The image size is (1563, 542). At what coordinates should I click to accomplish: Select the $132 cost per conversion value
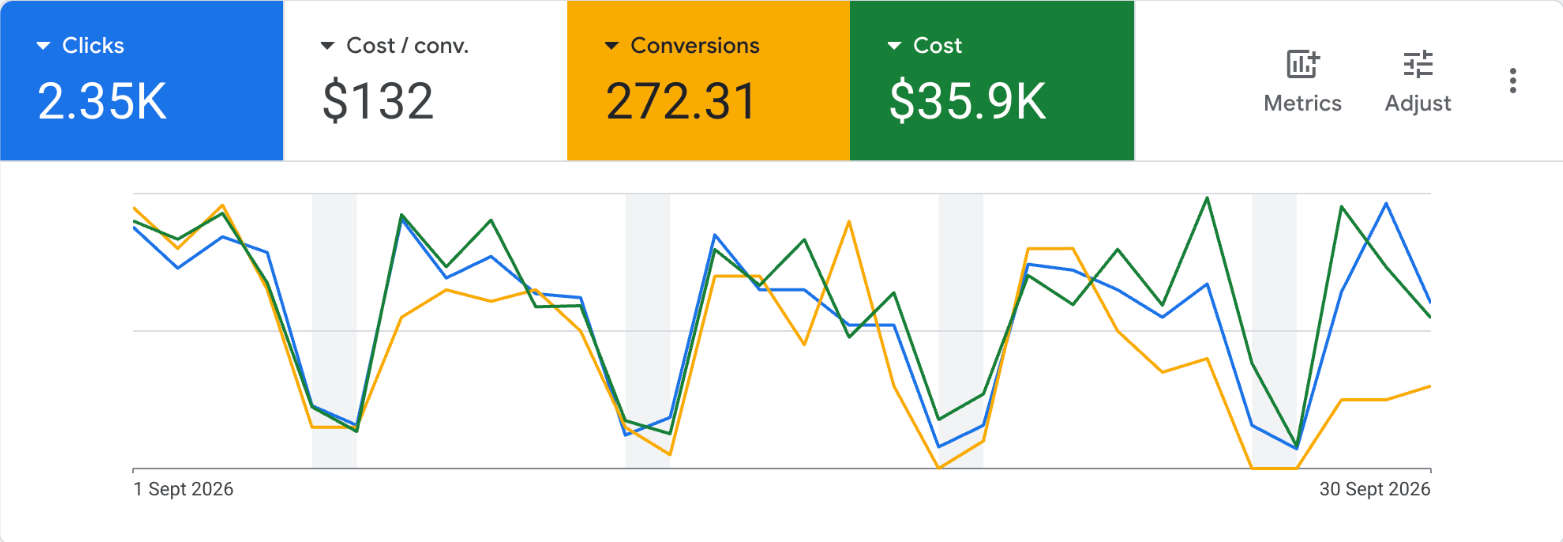point(378,101)
